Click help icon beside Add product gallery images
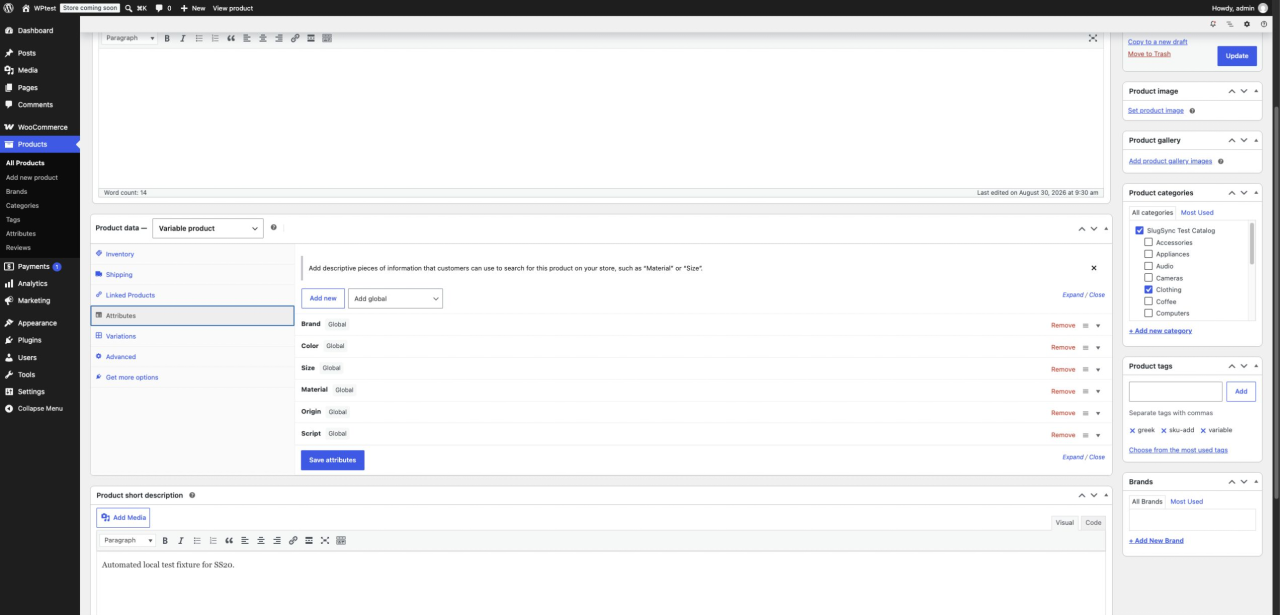Screen dimensions: 1280x615 pos(1222,161)
